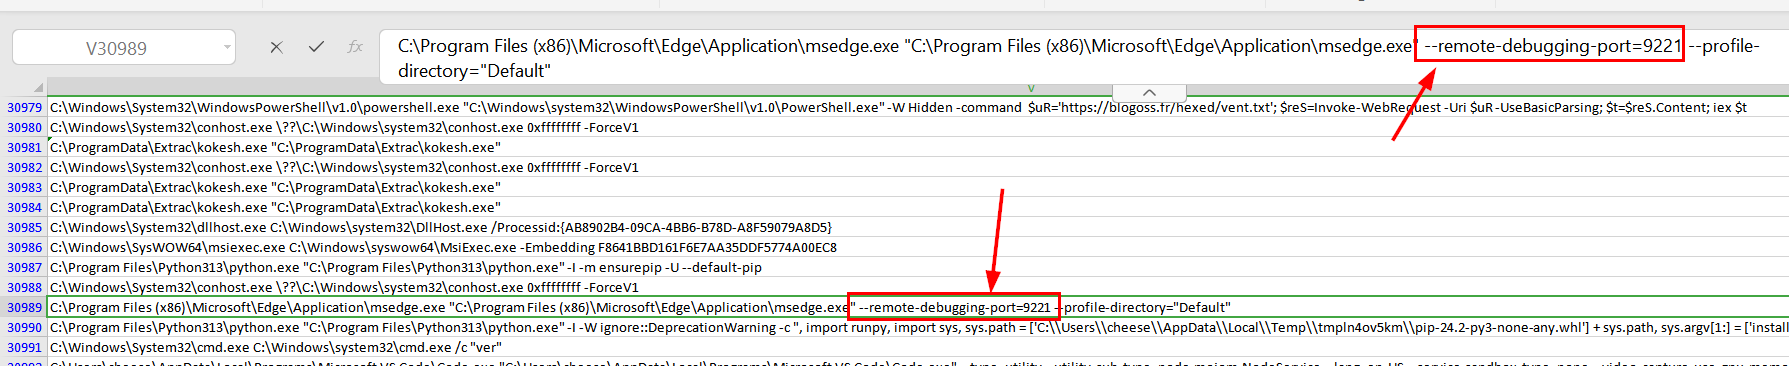Click the column V header
The image size is (1789, 366).
coord(1031,89)
